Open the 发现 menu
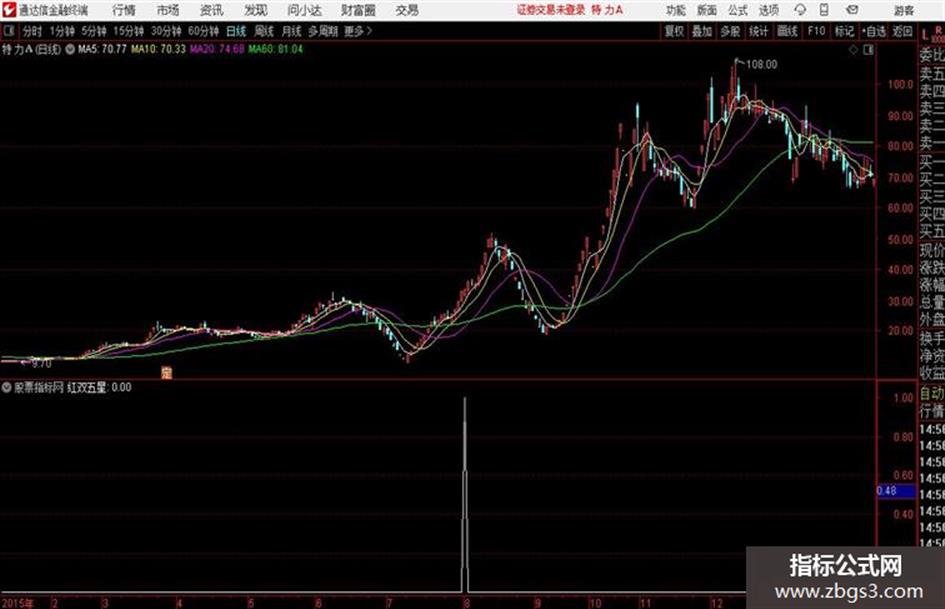The image size is (945, 609). [x=256, y=10]
